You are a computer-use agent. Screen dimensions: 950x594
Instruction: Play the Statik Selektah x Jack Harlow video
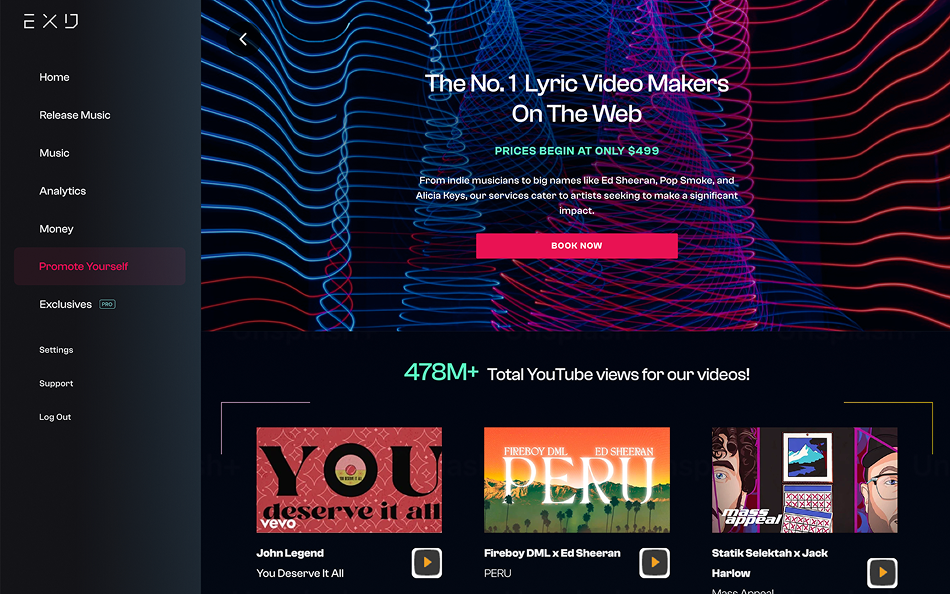click(882, 572)
